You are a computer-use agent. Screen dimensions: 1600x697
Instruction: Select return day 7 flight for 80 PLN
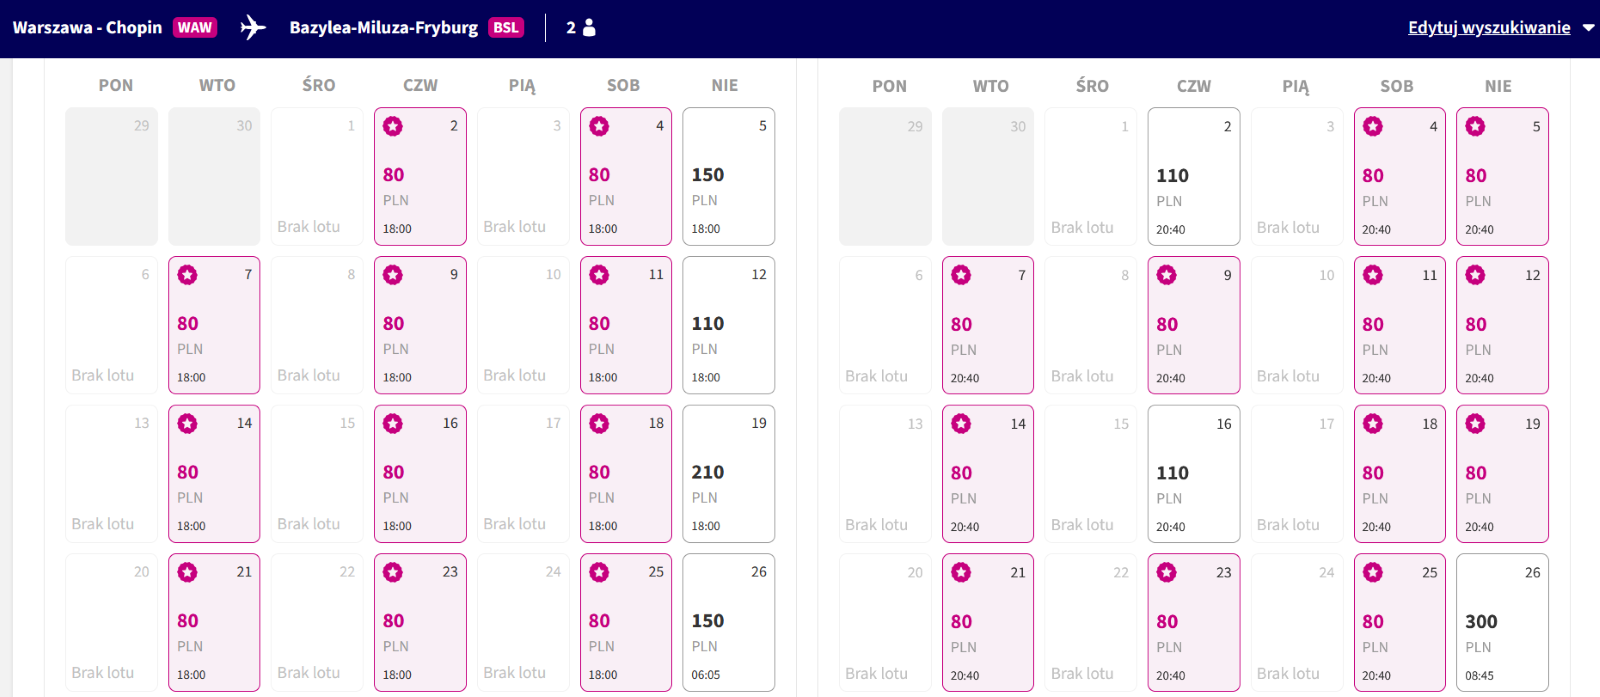988,325
